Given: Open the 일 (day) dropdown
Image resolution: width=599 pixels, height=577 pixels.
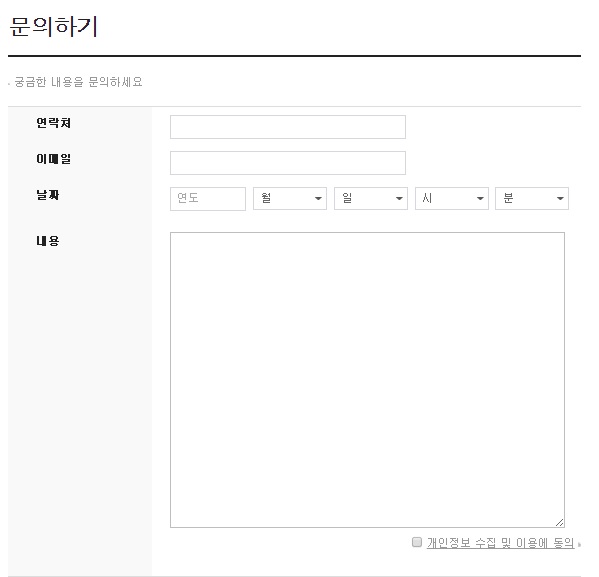Looking at the screenshot, I should pyautogui.click(x=371, y=198).
